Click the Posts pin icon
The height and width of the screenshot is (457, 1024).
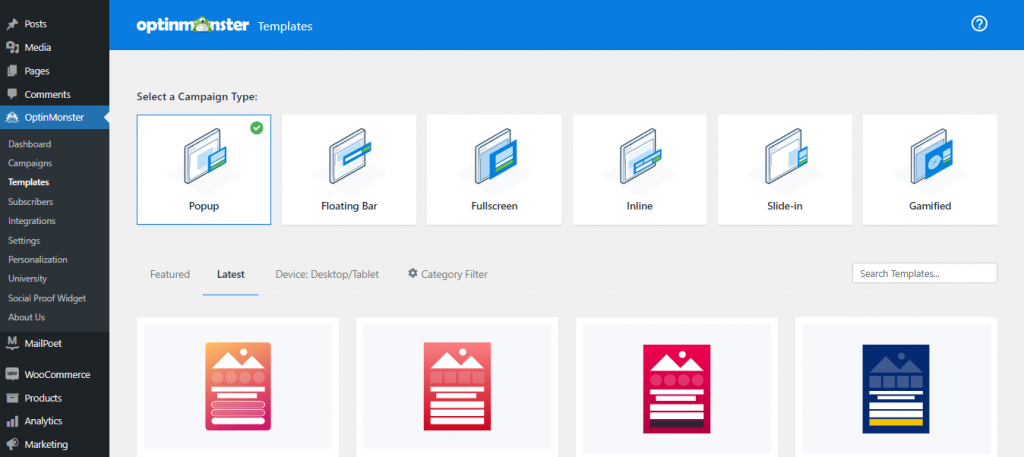(12, 24)
